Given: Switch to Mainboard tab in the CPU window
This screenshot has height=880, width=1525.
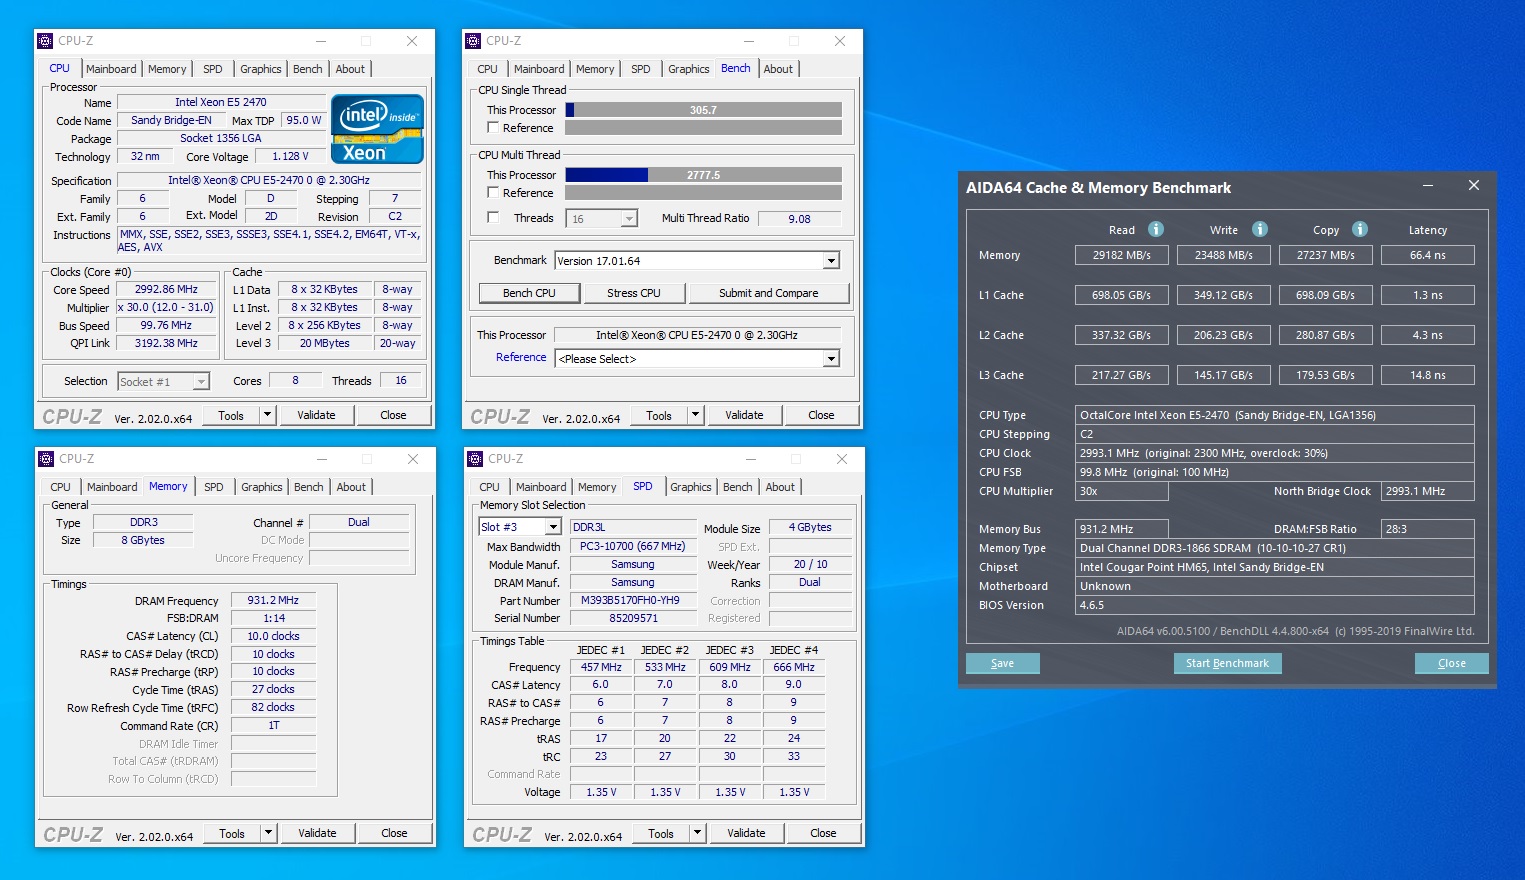Looking at the screenshot, I should [111, 69].
